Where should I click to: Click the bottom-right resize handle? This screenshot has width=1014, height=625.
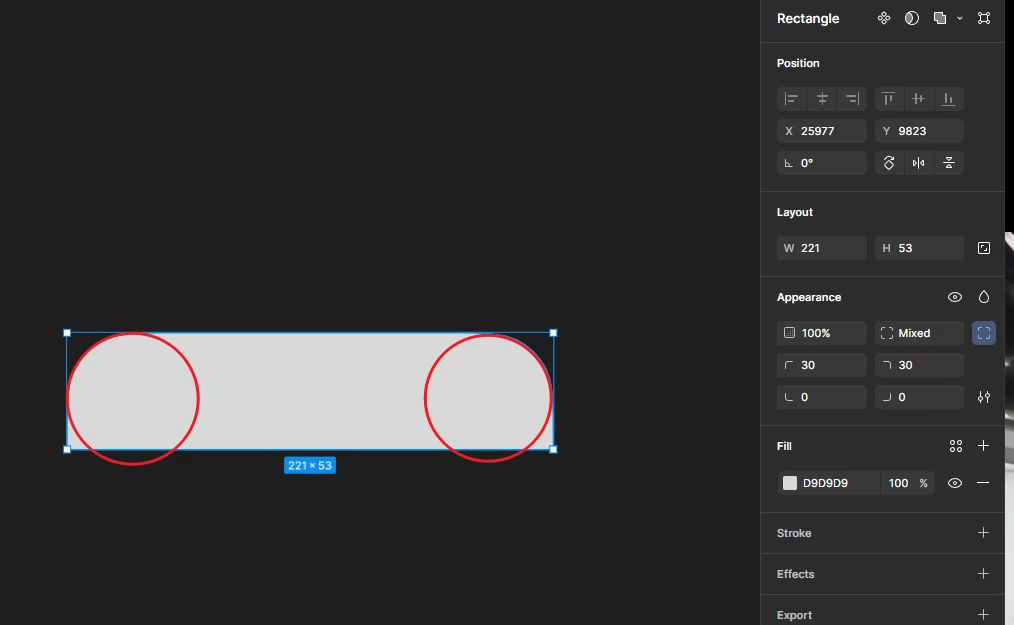[553, 450]
